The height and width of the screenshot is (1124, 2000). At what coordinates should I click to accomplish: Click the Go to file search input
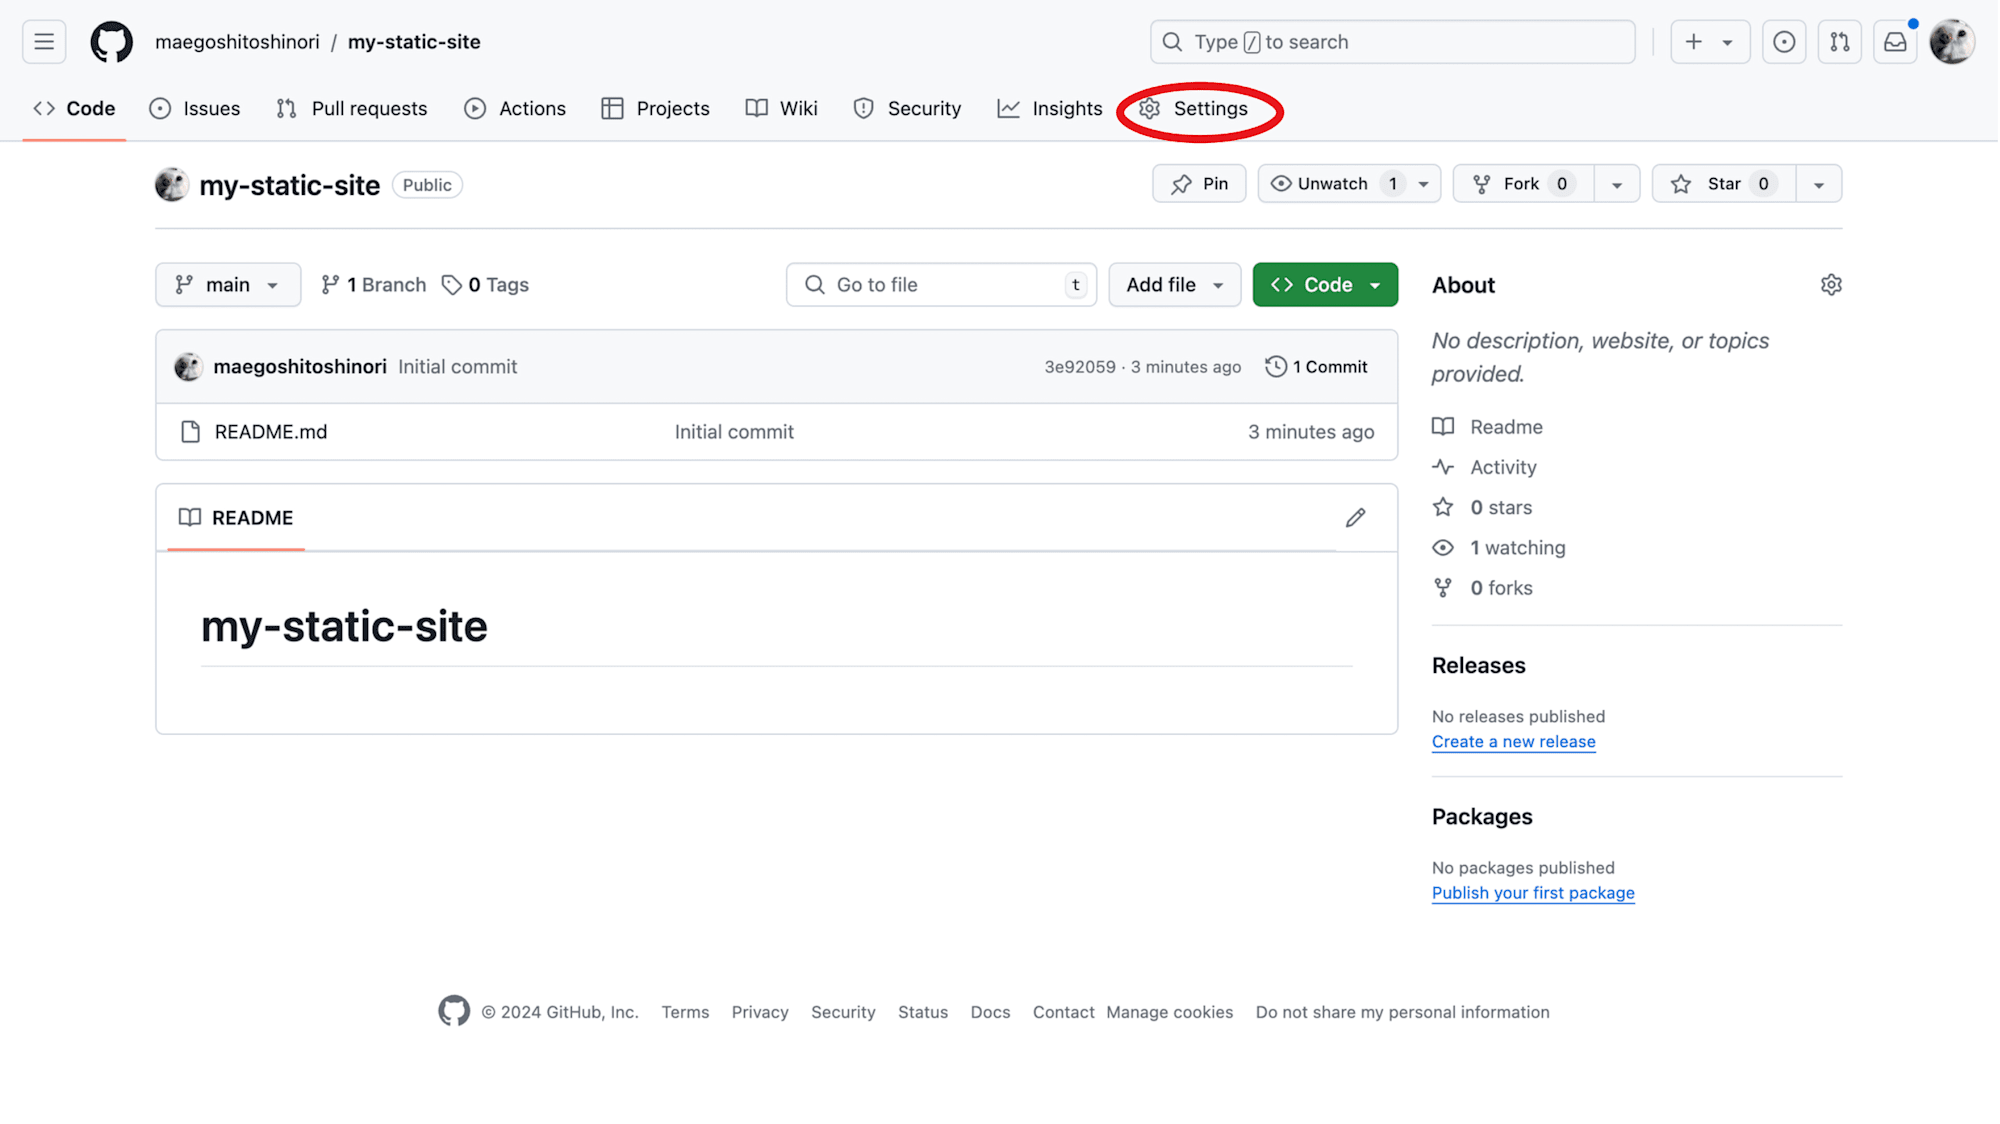click(x=941, y=284)
